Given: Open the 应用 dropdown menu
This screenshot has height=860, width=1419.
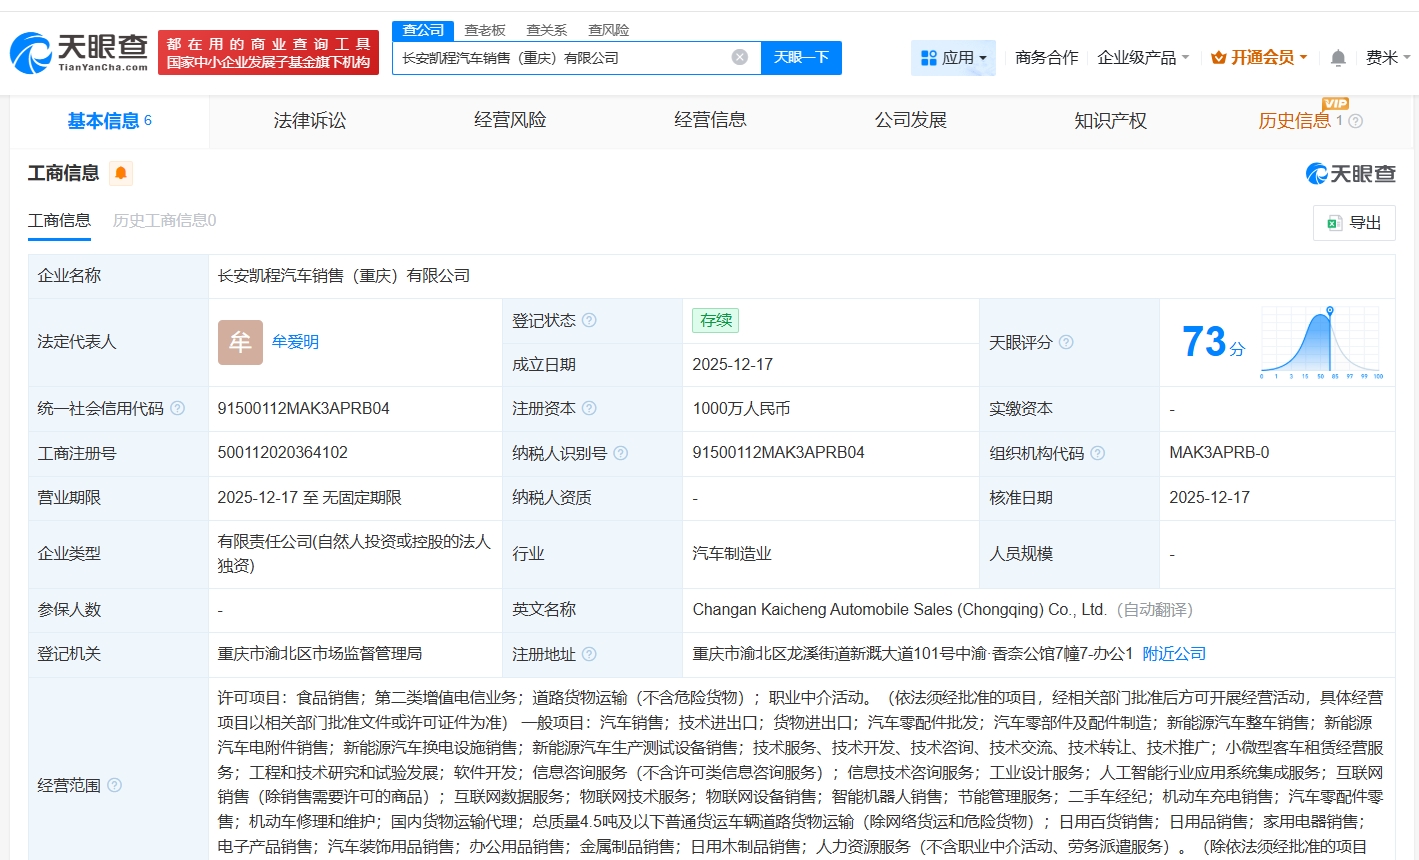Looking at the screenshot, I should 953,58.
